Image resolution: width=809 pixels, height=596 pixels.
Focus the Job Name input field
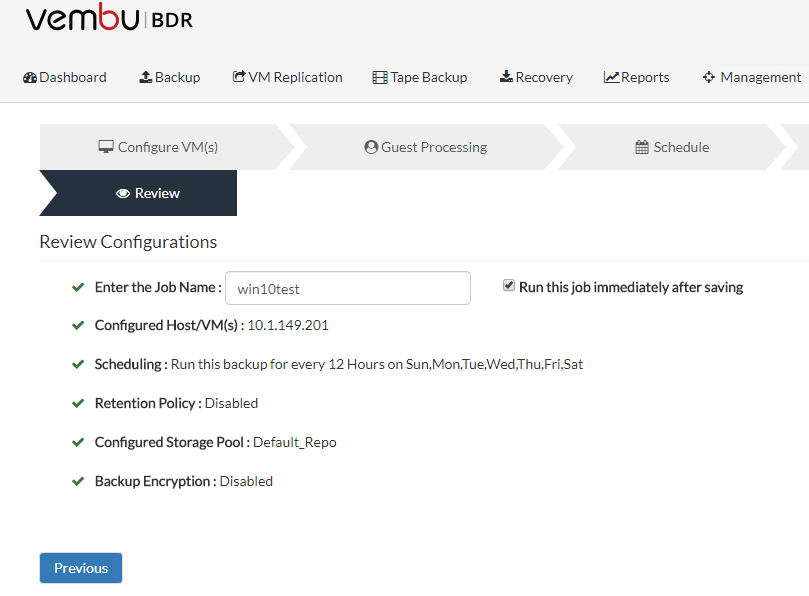point(348,288)
